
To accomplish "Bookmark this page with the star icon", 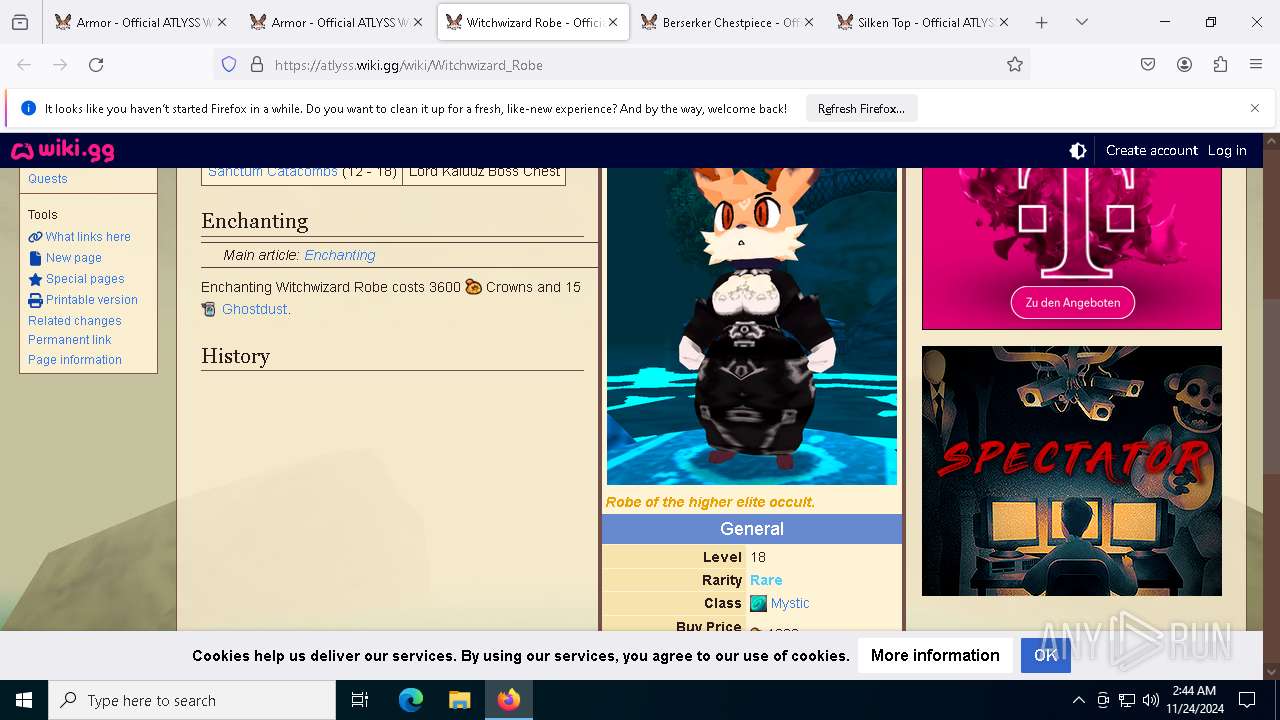I will tap(1015, 65).
